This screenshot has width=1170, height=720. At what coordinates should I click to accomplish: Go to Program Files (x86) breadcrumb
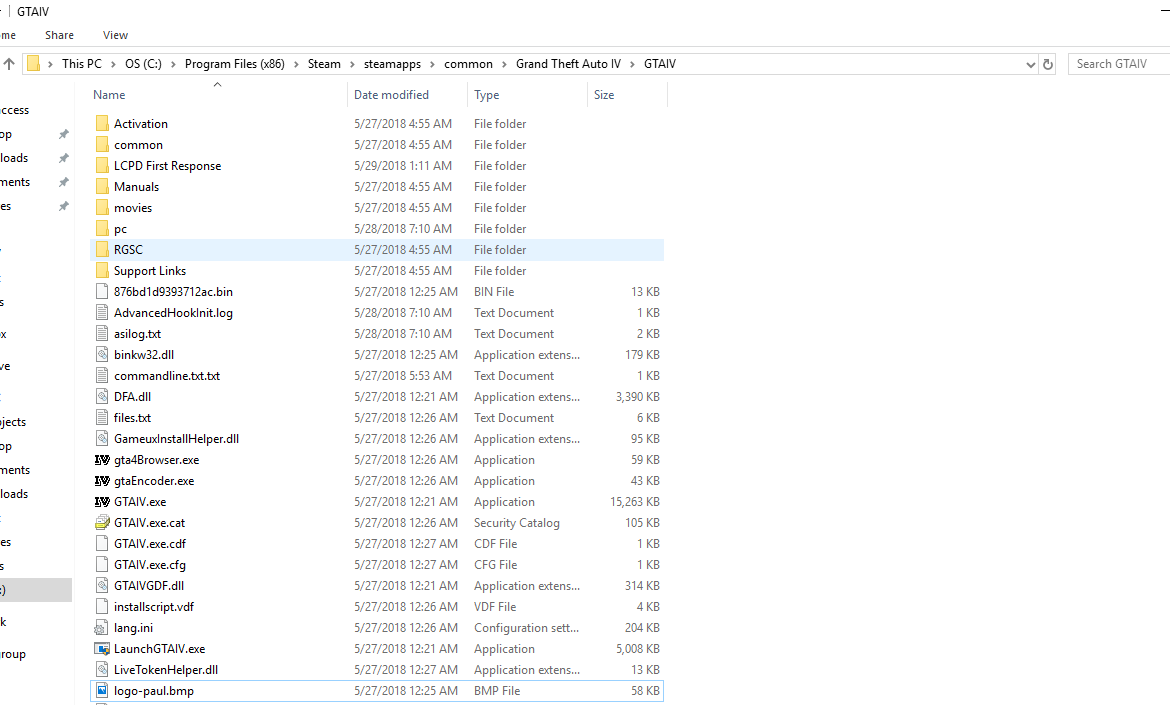pos(235,64)
